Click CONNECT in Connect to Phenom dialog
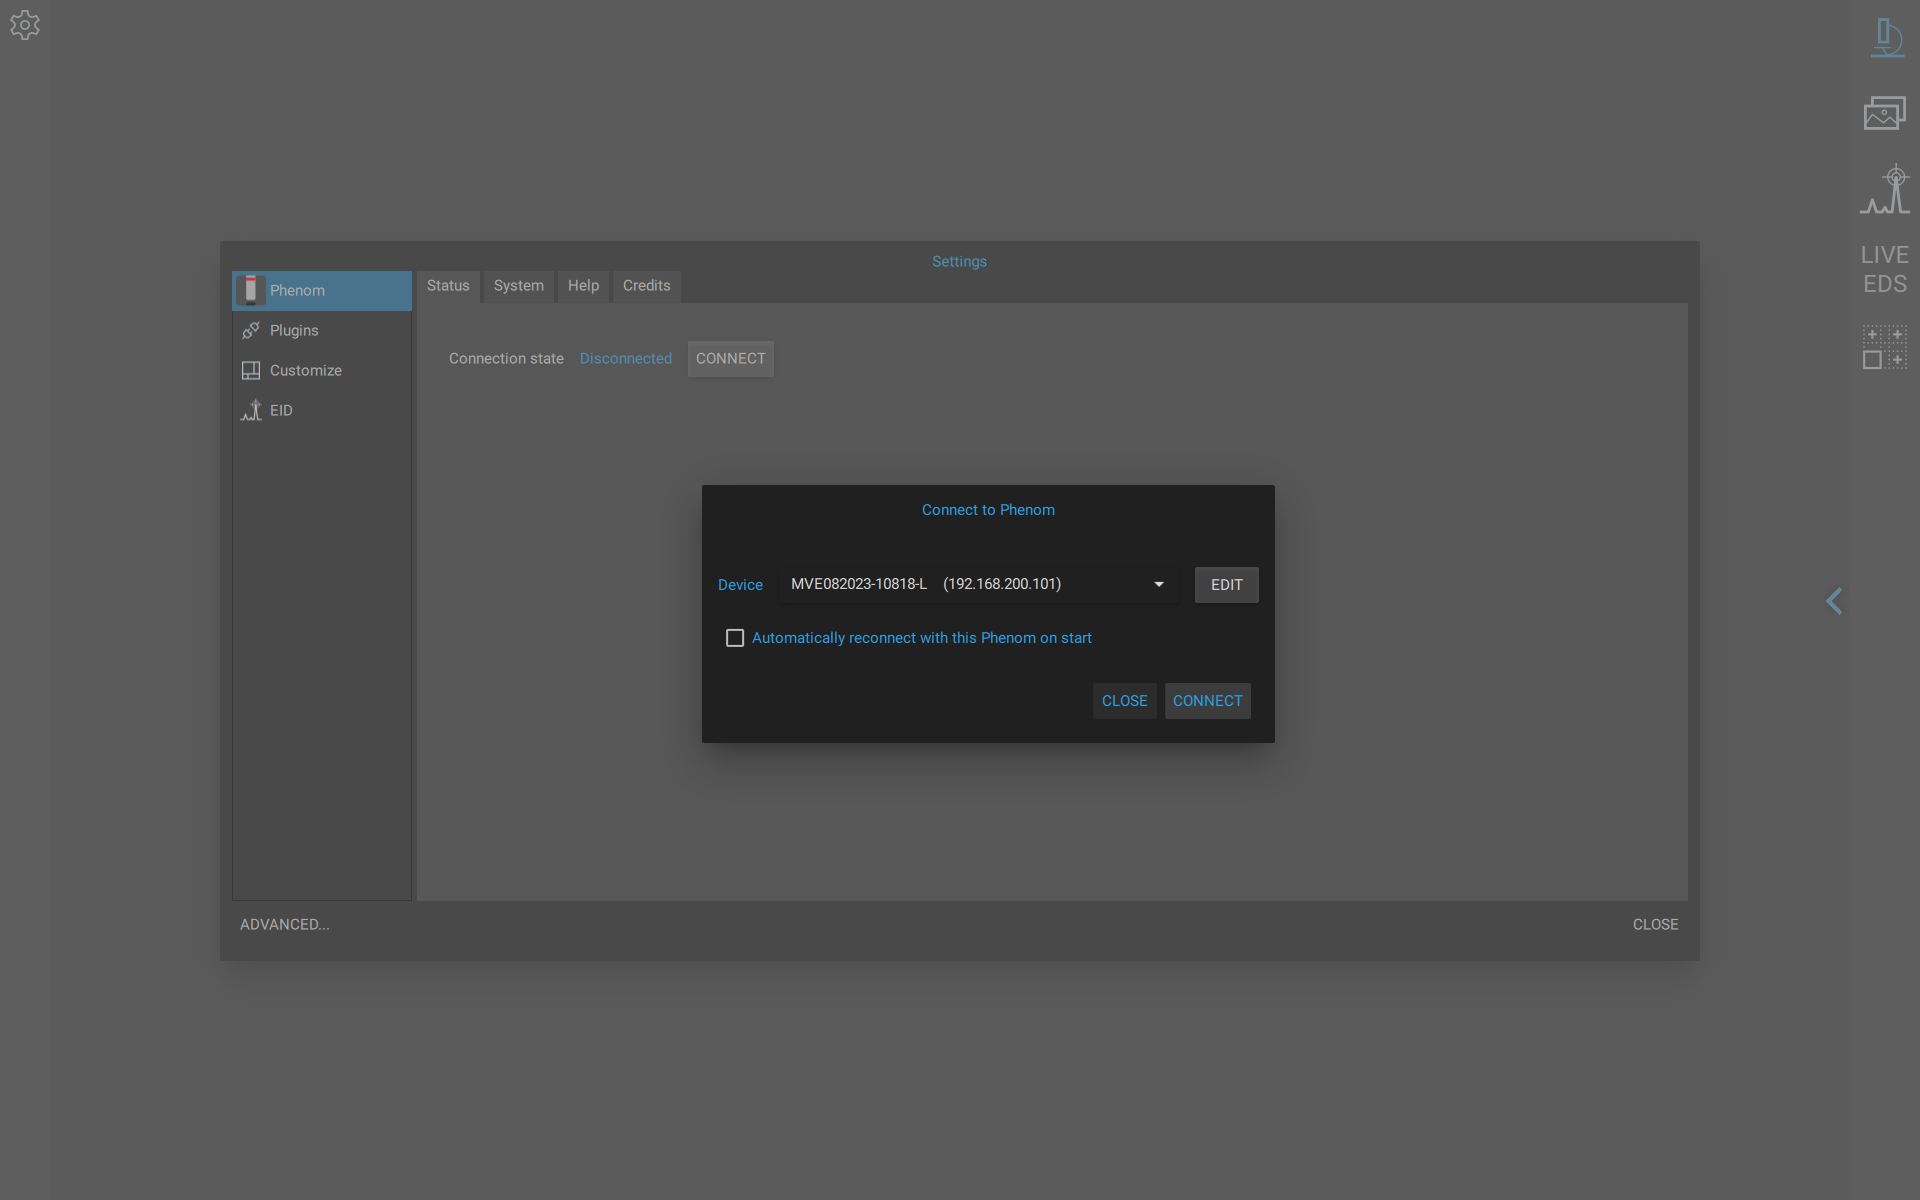The width and height of the screenshot is (1920, 1200). (1208, 701)
